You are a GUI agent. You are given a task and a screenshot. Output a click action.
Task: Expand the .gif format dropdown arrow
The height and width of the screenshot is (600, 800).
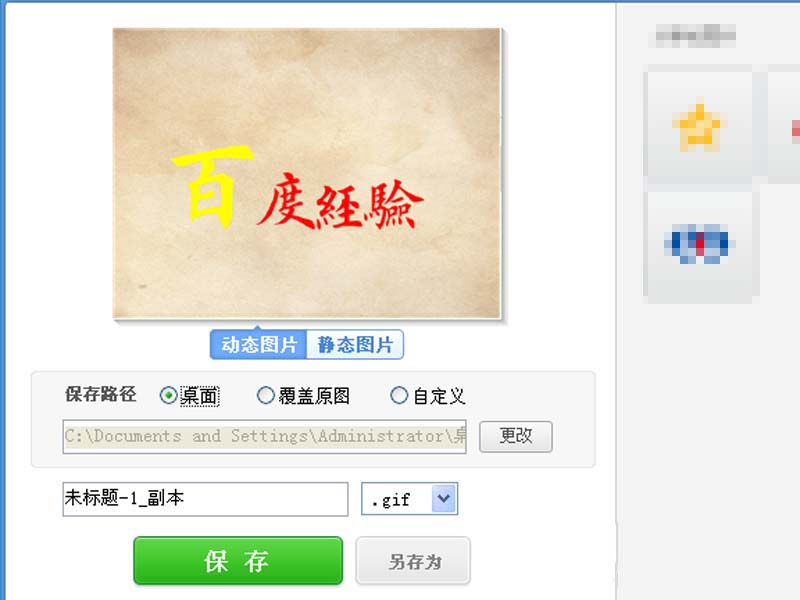tap(443, 498)
